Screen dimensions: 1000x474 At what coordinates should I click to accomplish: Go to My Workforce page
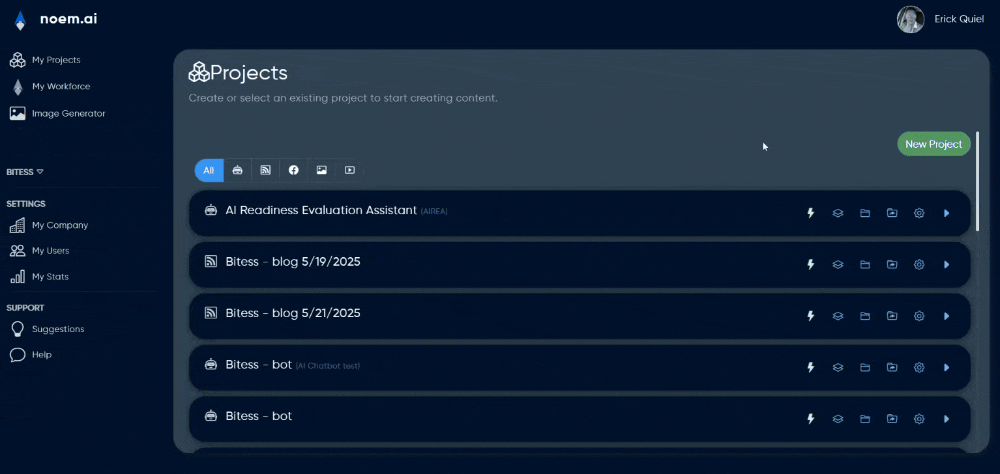pos(50,86)
